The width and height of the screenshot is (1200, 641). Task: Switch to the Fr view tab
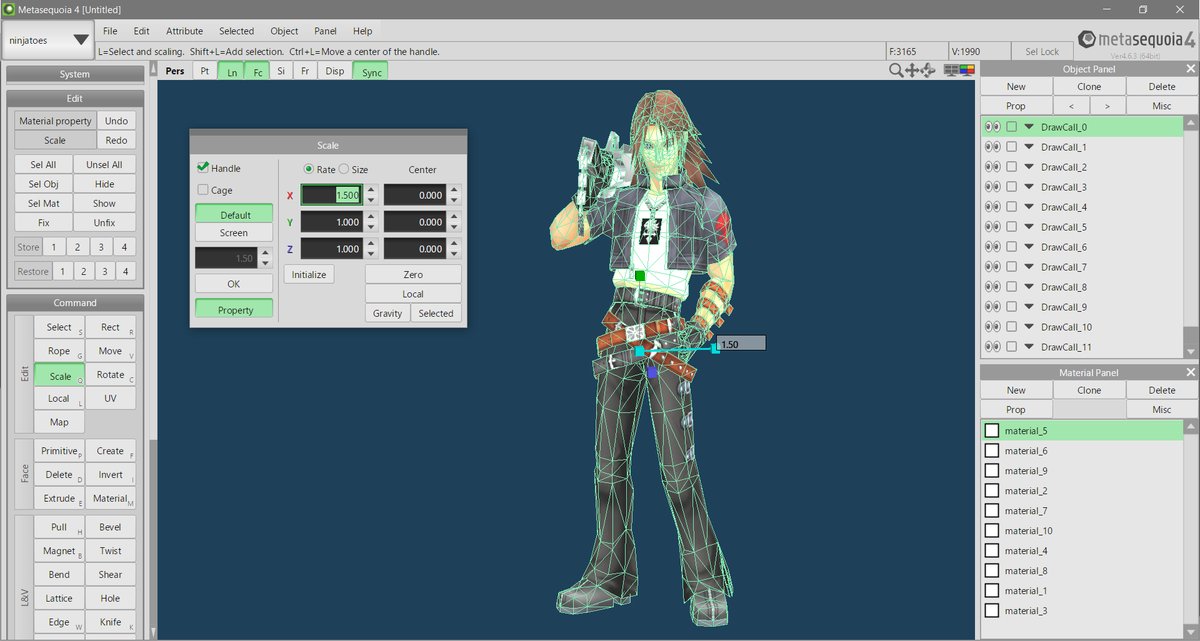pos(304,71)
